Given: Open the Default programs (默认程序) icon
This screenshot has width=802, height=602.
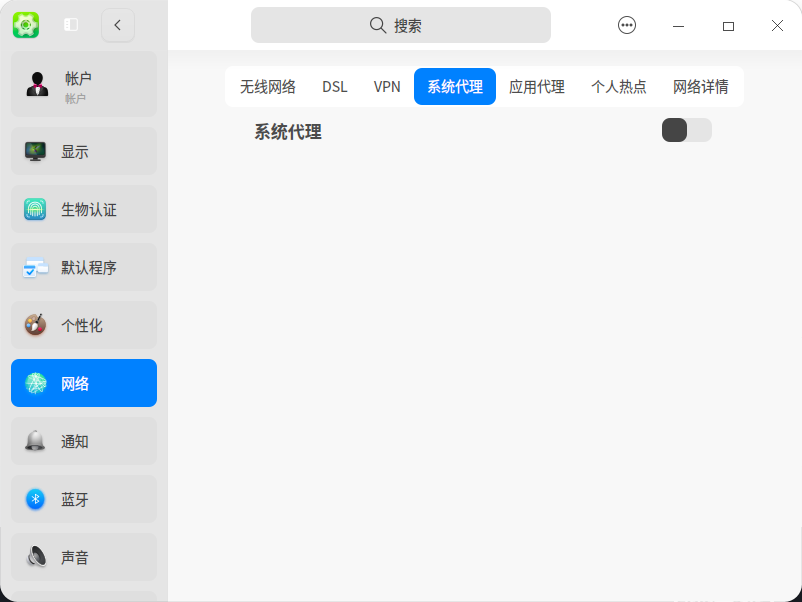Looking at the screenshot, I should coord(38,267).
